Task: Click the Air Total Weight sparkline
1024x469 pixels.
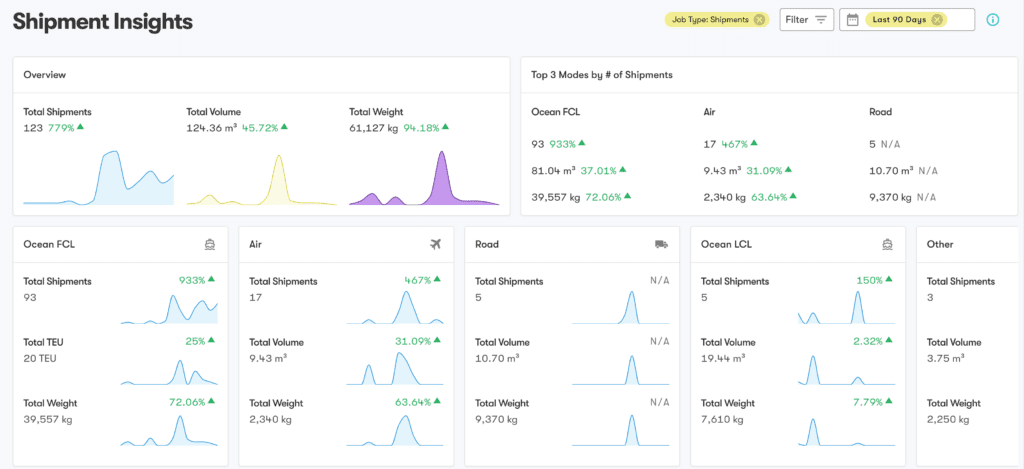Action: click(x=395, y=430)
